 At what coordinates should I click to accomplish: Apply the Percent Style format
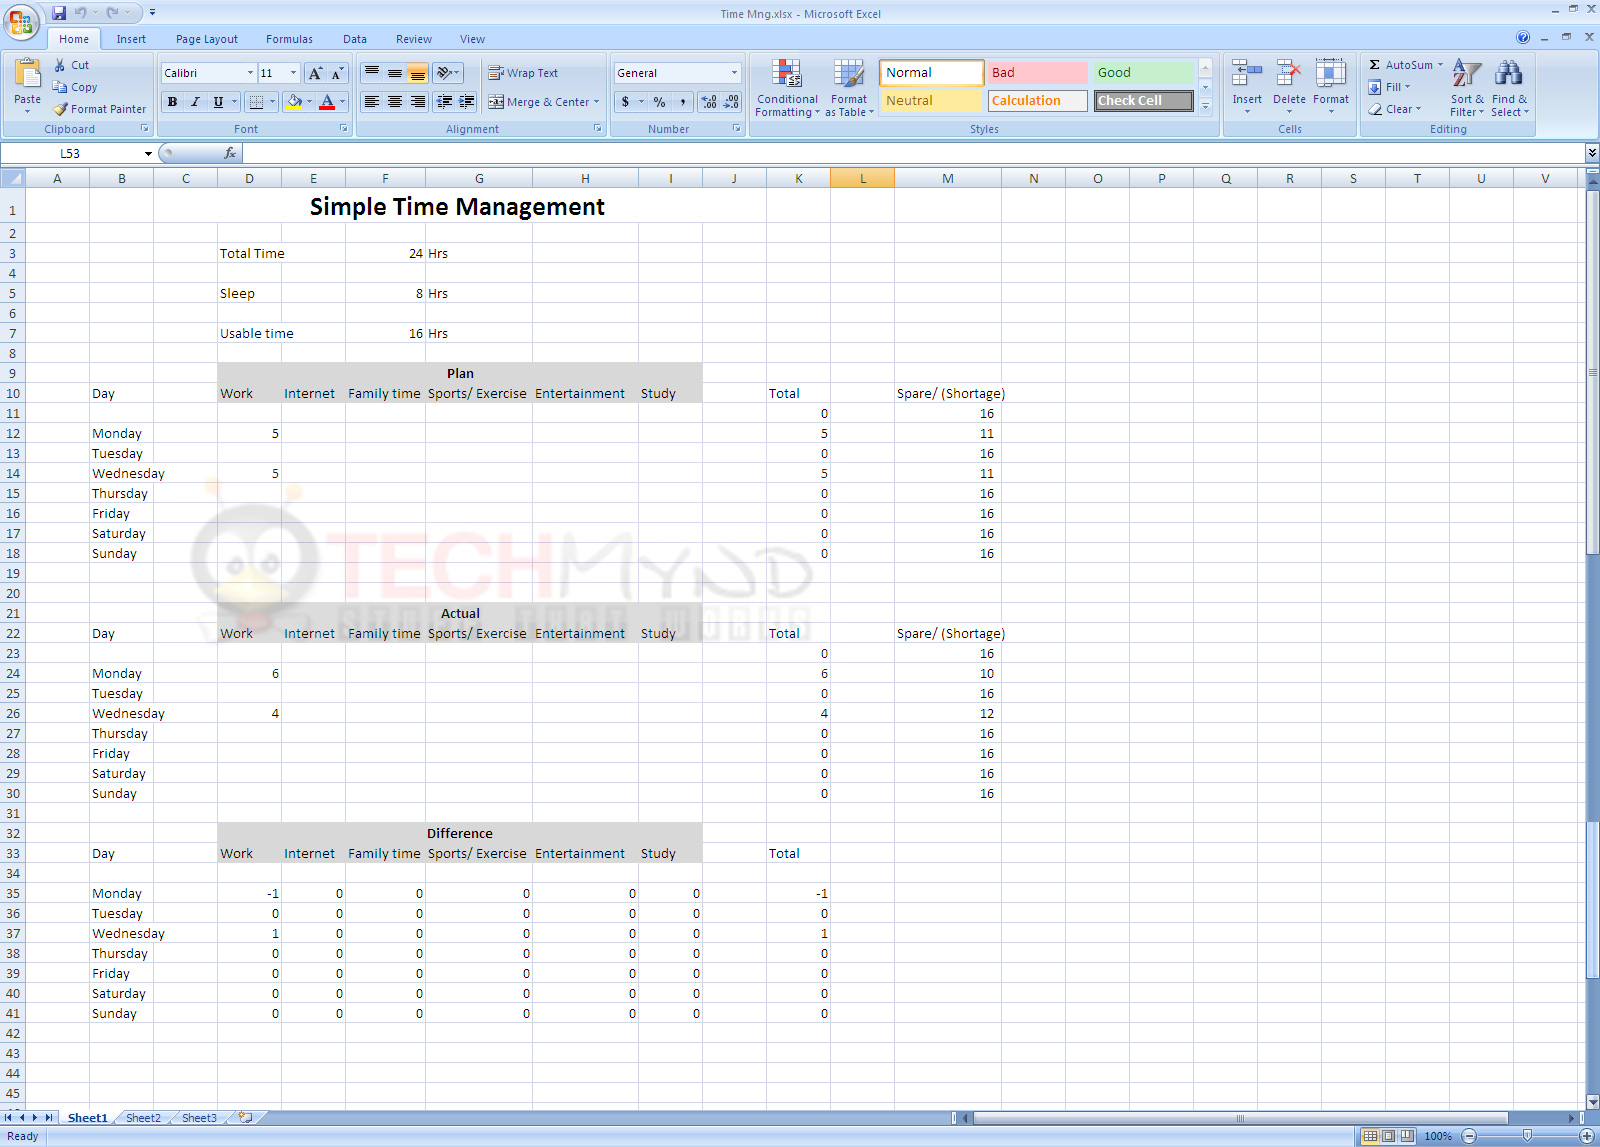pos(657,101)
